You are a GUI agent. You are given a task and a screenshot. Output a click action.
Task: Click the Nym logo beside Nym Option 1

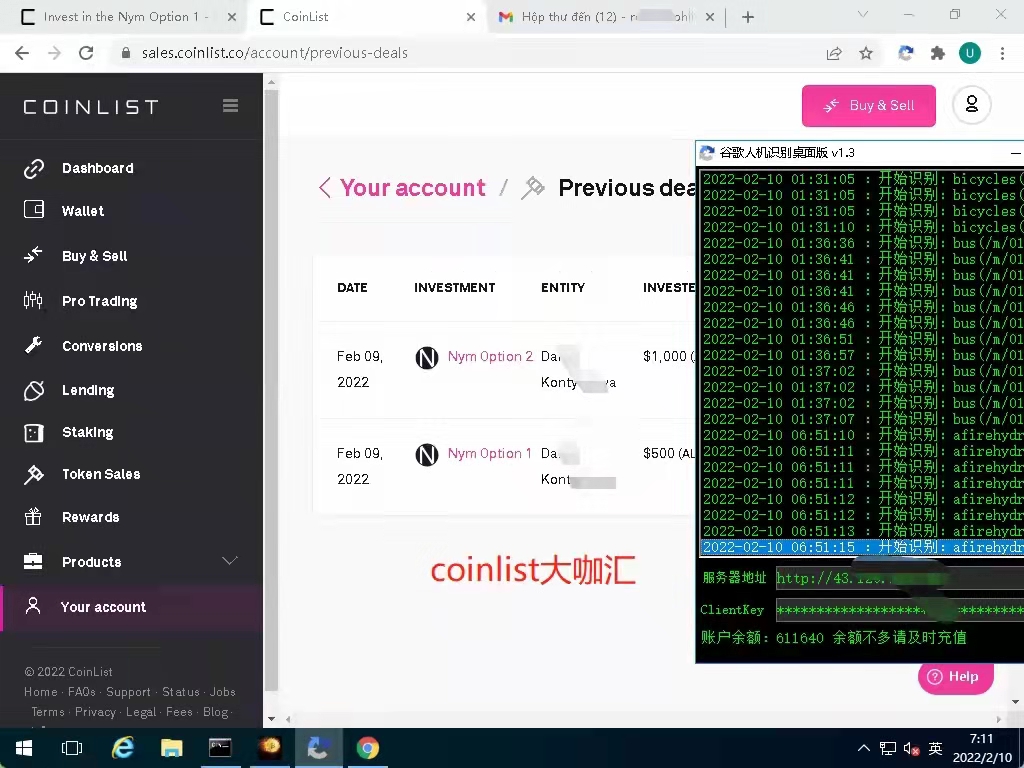427,455
